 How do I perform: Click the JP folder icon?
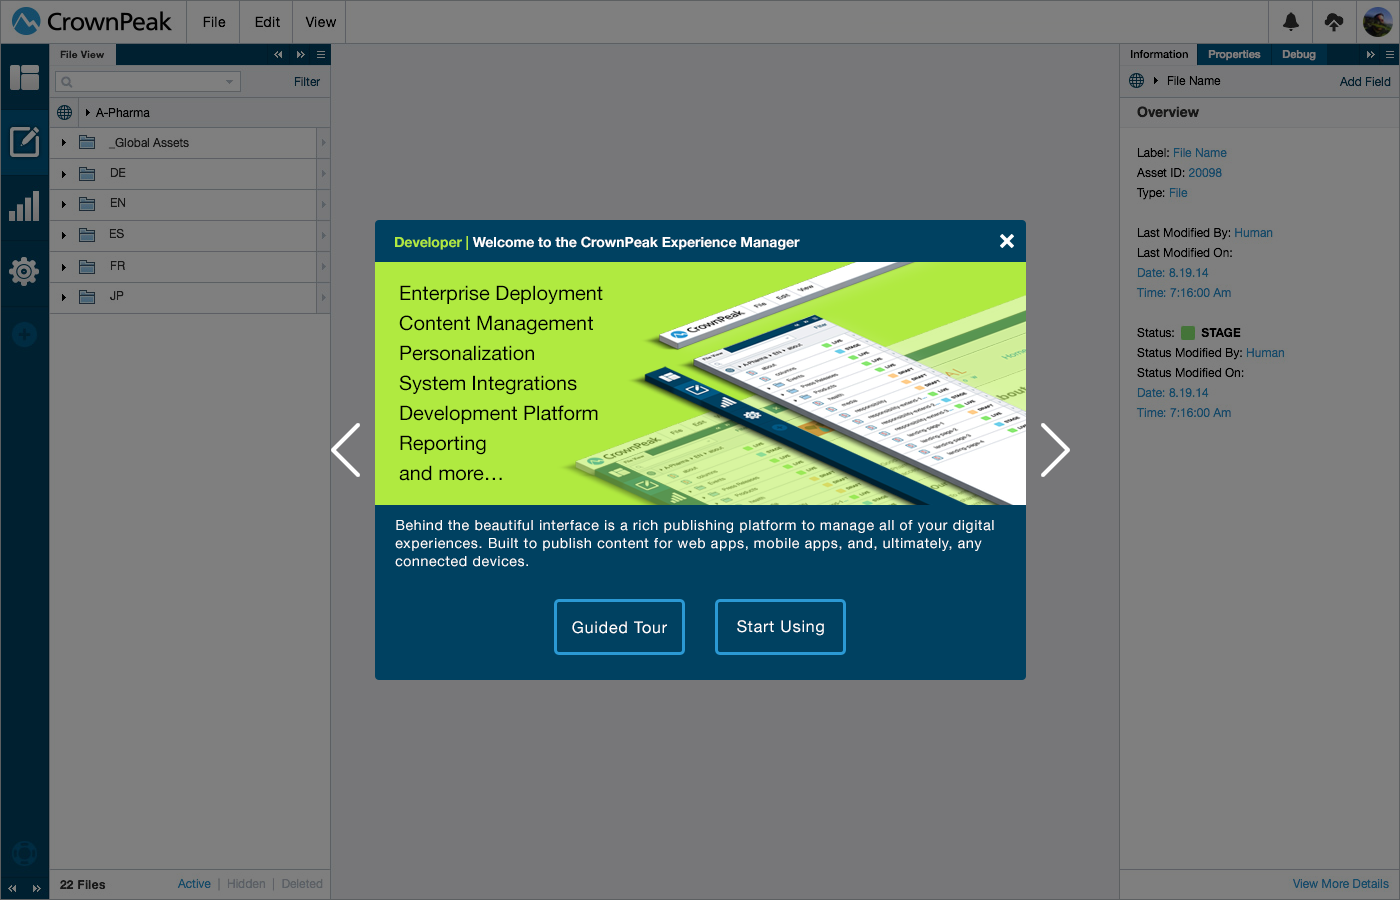87,297
